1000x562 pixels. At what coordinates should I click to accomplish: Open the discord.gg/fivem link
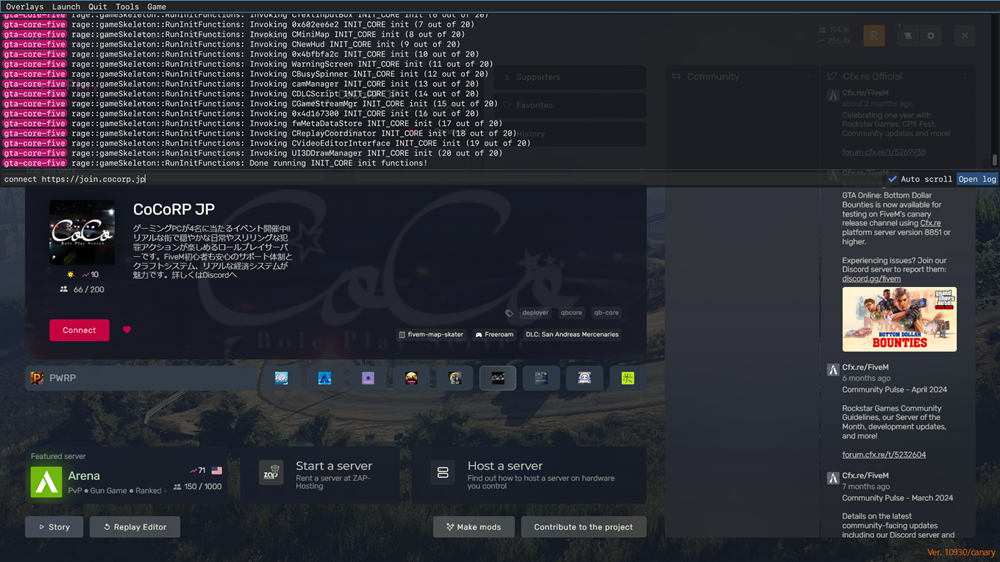871,279
